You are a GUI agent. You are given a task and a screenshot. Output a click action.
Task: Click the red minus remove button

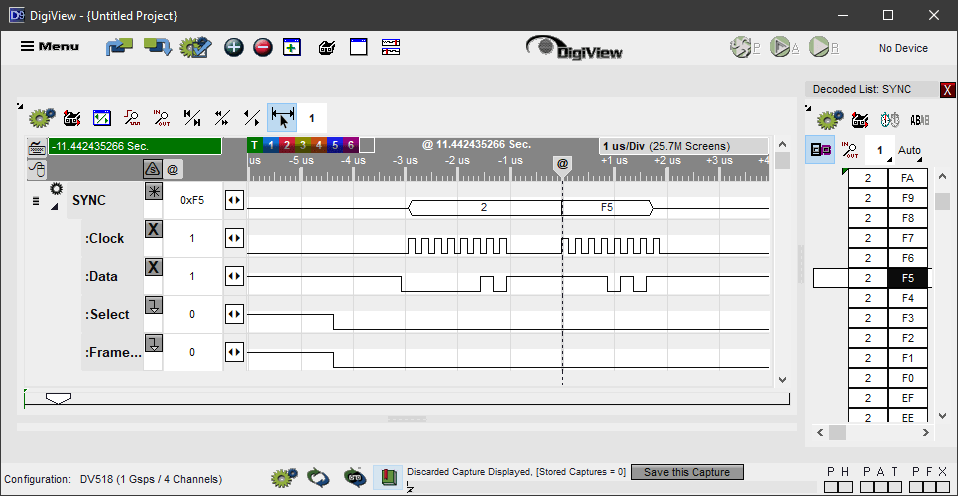point(262,47)
